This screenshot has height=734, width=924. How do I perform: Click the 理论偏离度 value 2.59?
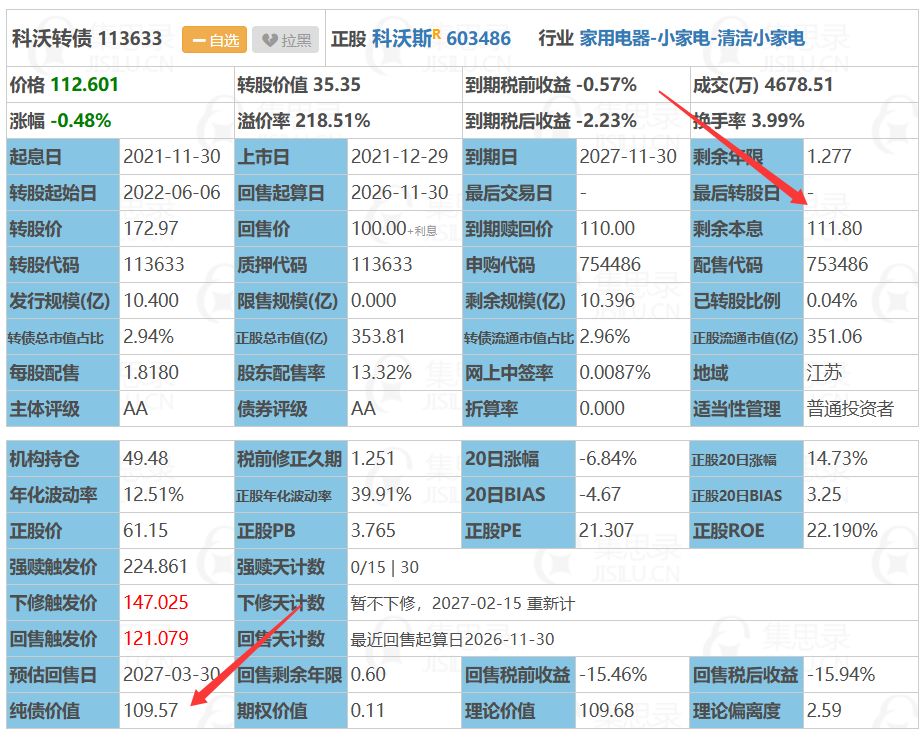824,710
